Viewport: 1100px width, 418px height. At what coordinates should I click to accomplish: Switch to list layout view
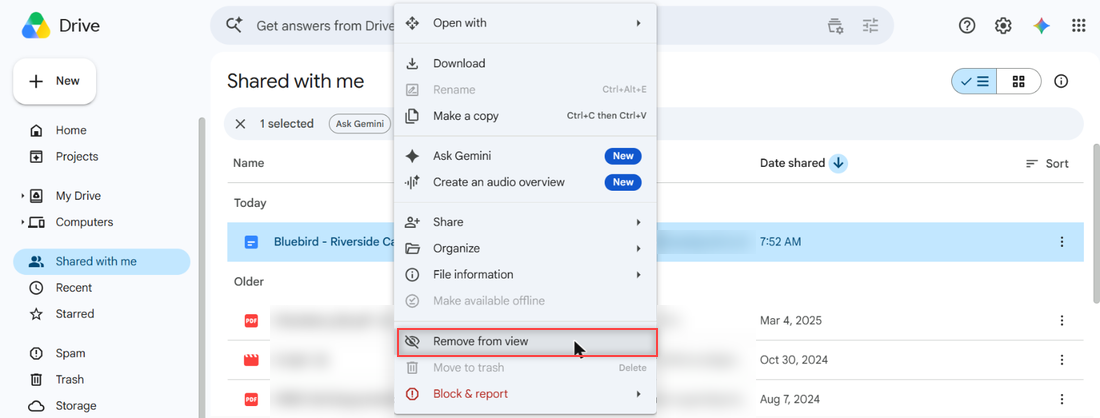coord(974,81)
